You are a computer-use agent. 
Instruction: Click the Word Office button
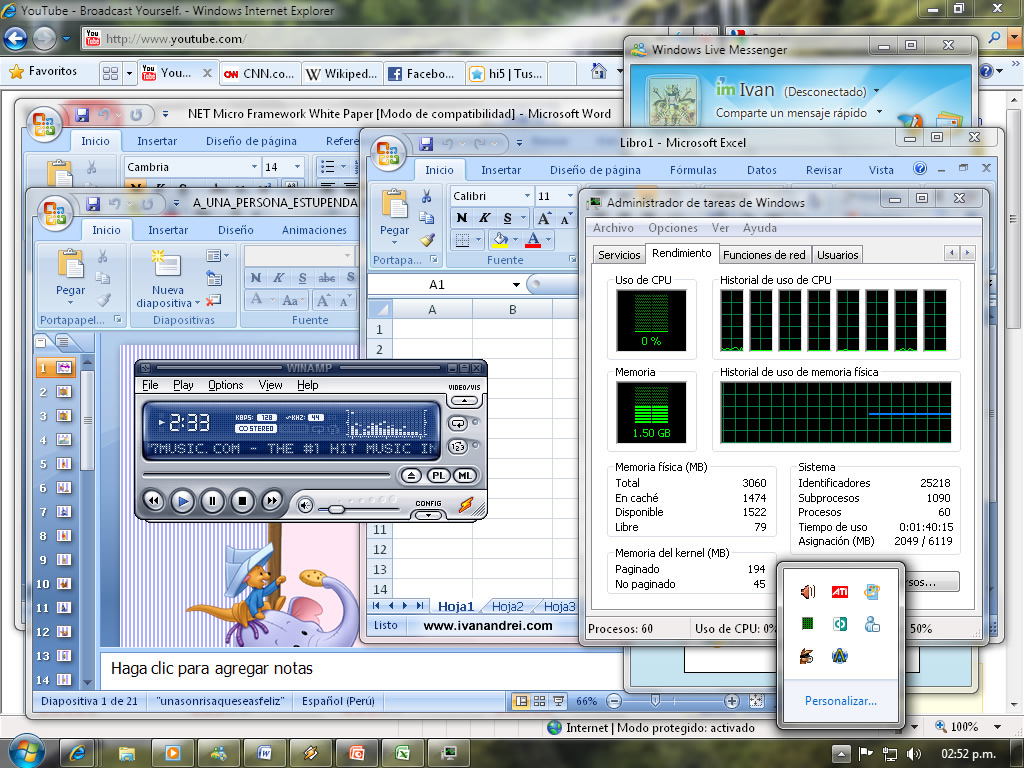click(x=44, y=123)
